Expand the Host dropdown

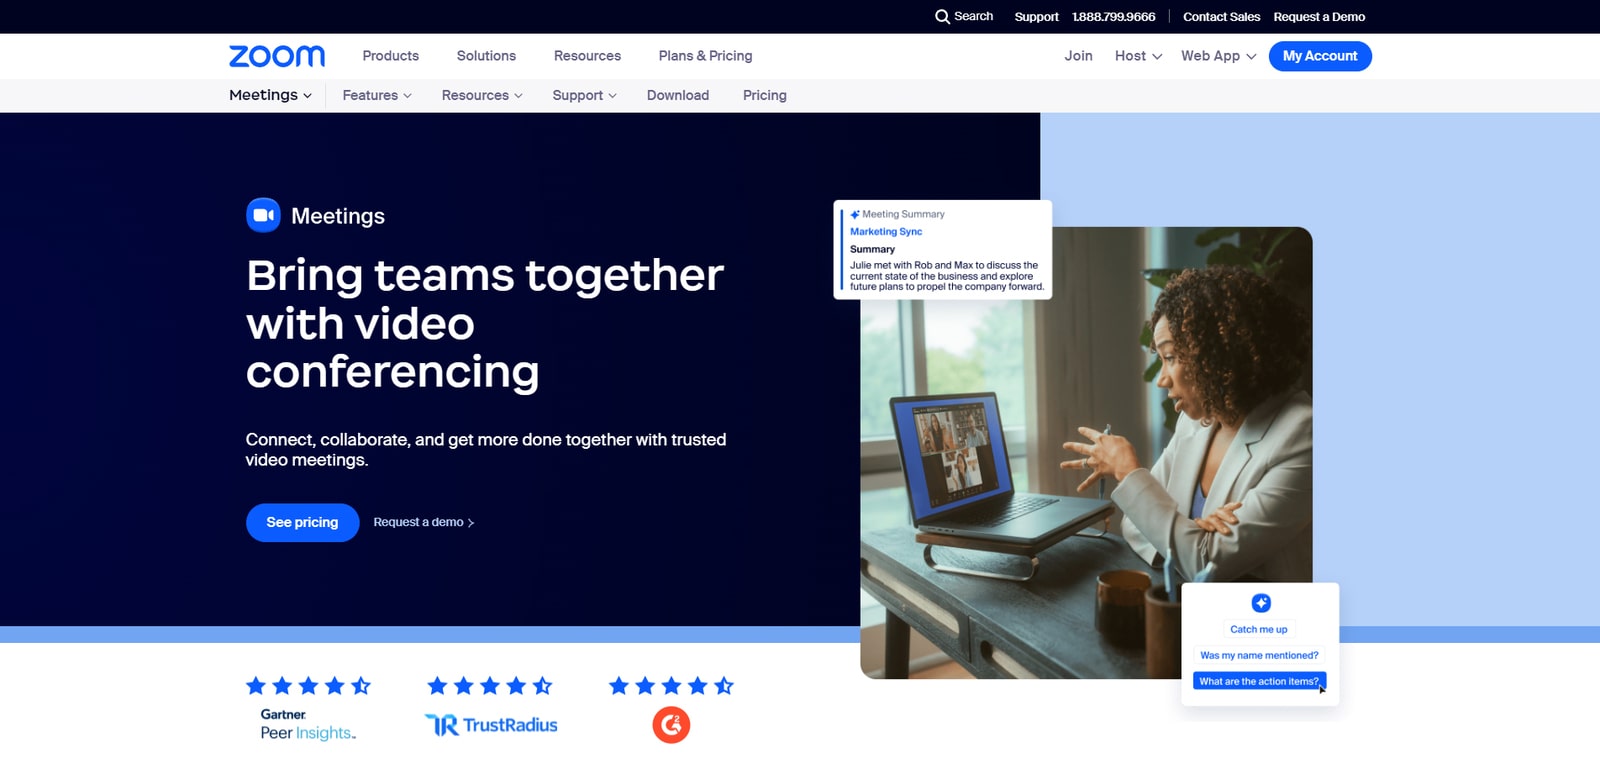[1138, 56]
